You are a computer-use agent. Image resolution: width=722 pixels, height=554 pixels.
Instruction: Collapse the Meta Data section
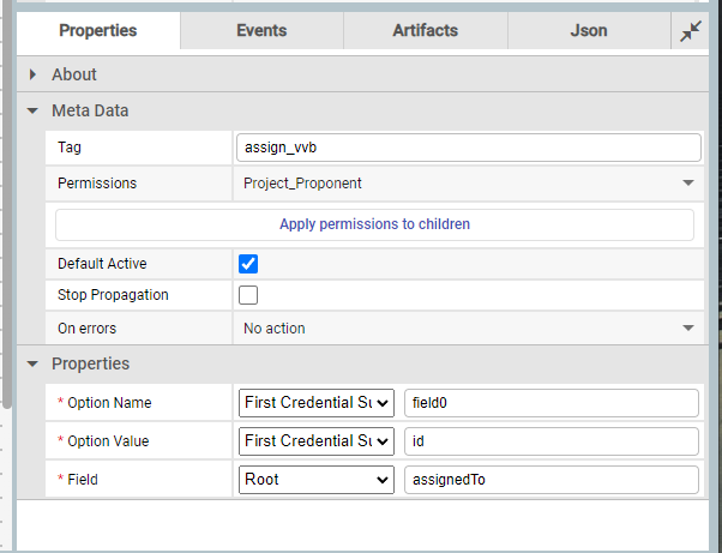pyautogui.click(x=90, y=111)
